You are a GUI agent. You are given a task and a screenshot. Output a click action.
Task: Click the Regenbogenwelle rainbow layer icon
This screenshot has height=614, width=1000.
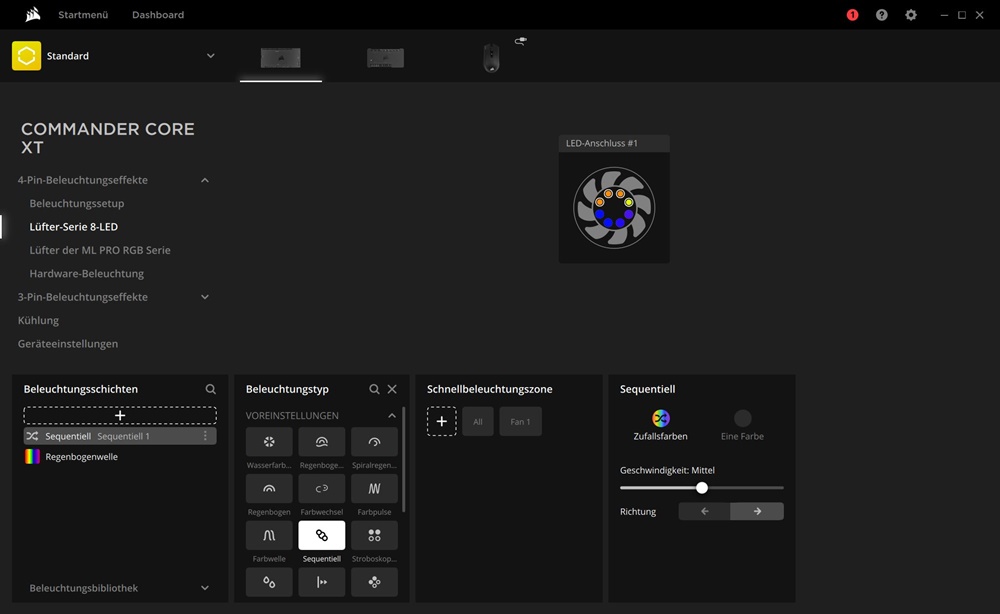[x=32, y=457]
